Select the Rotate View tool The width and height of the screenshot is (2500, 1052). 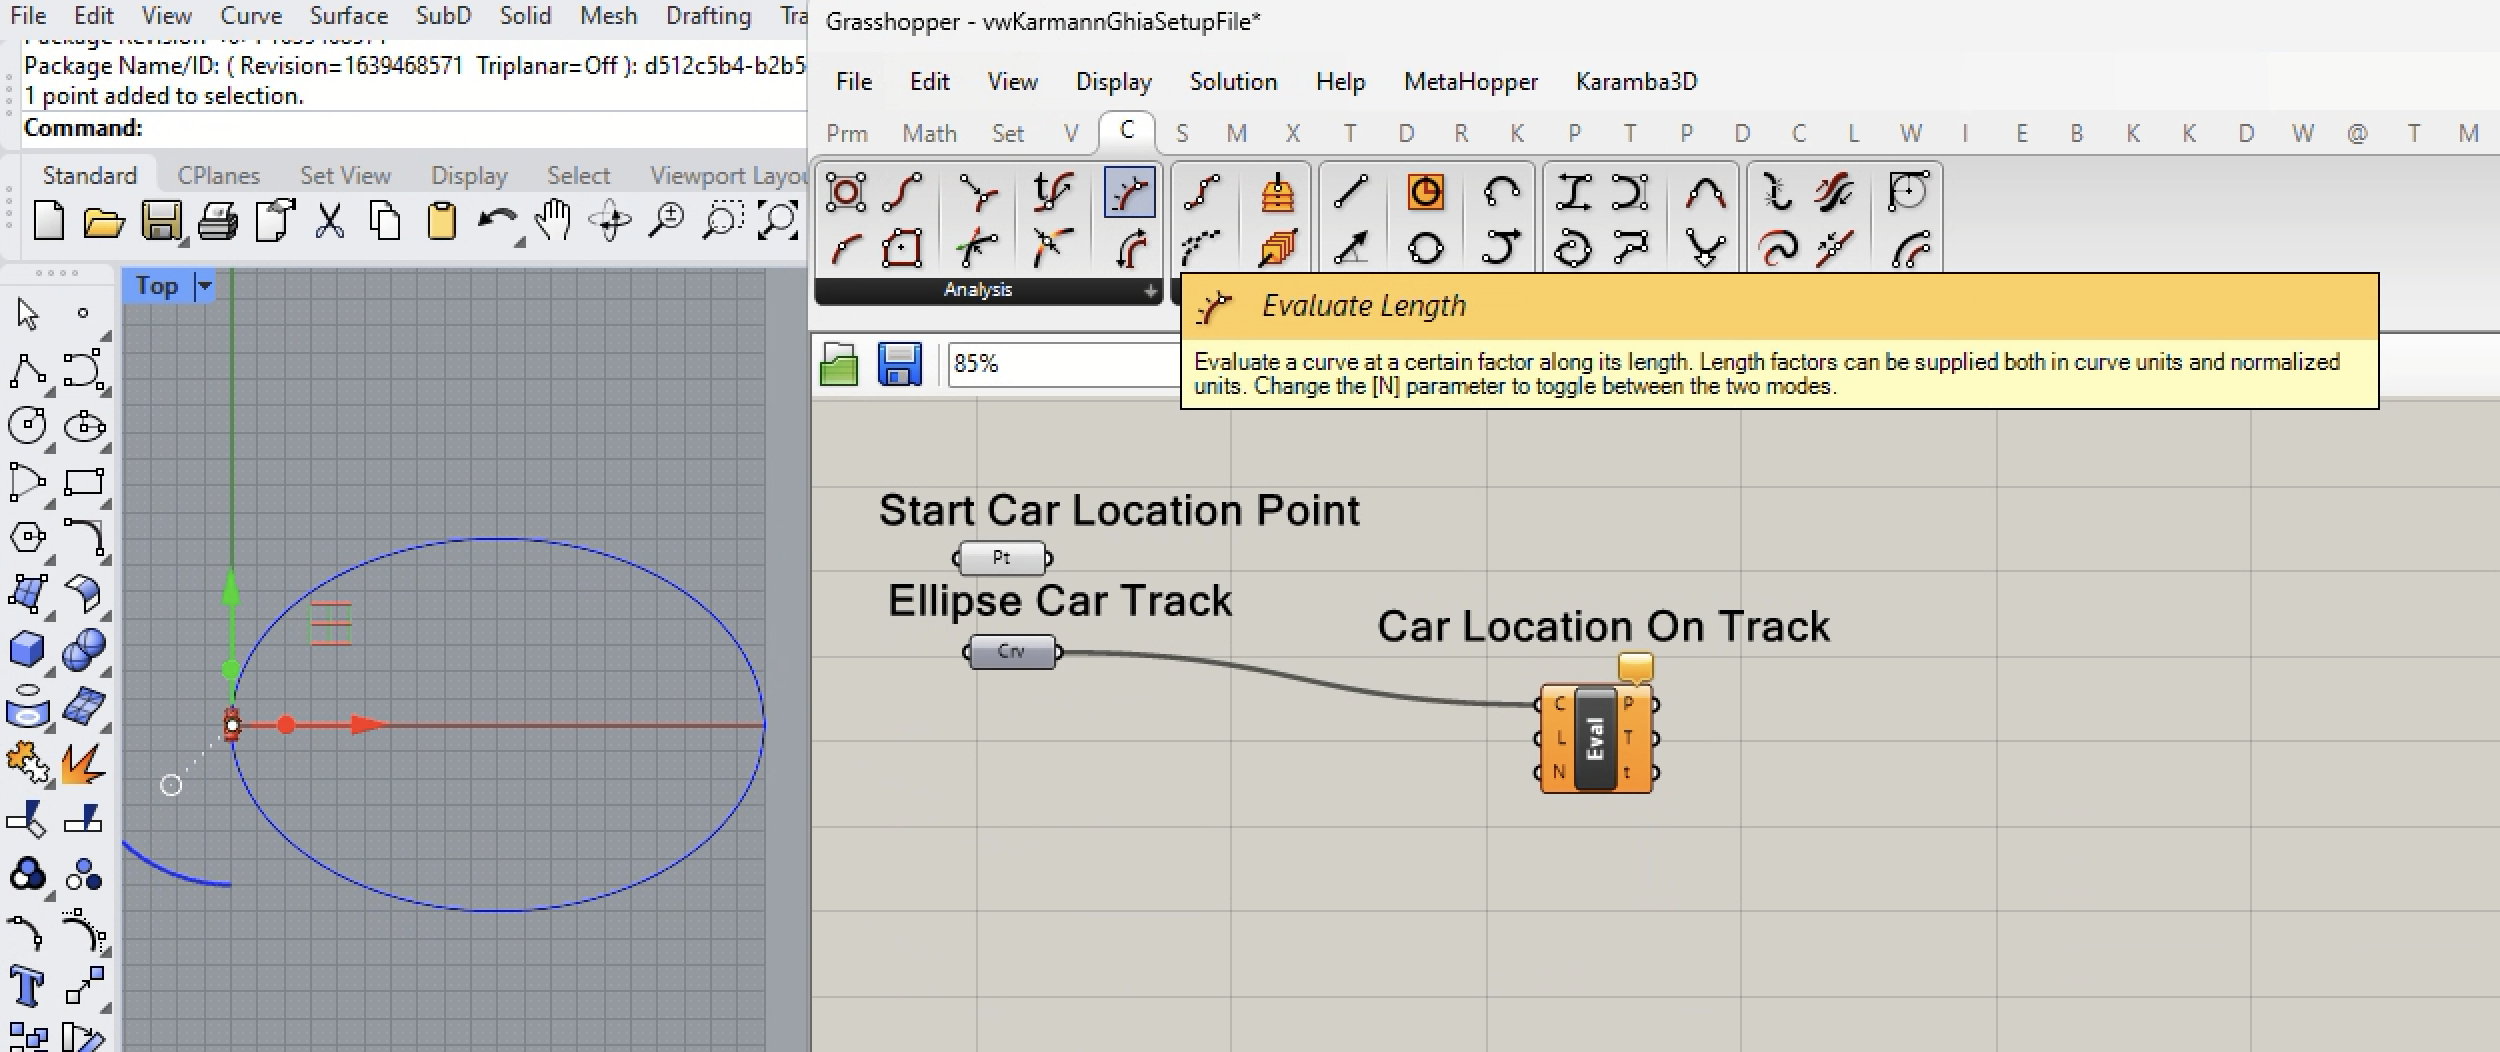[610, 221]
